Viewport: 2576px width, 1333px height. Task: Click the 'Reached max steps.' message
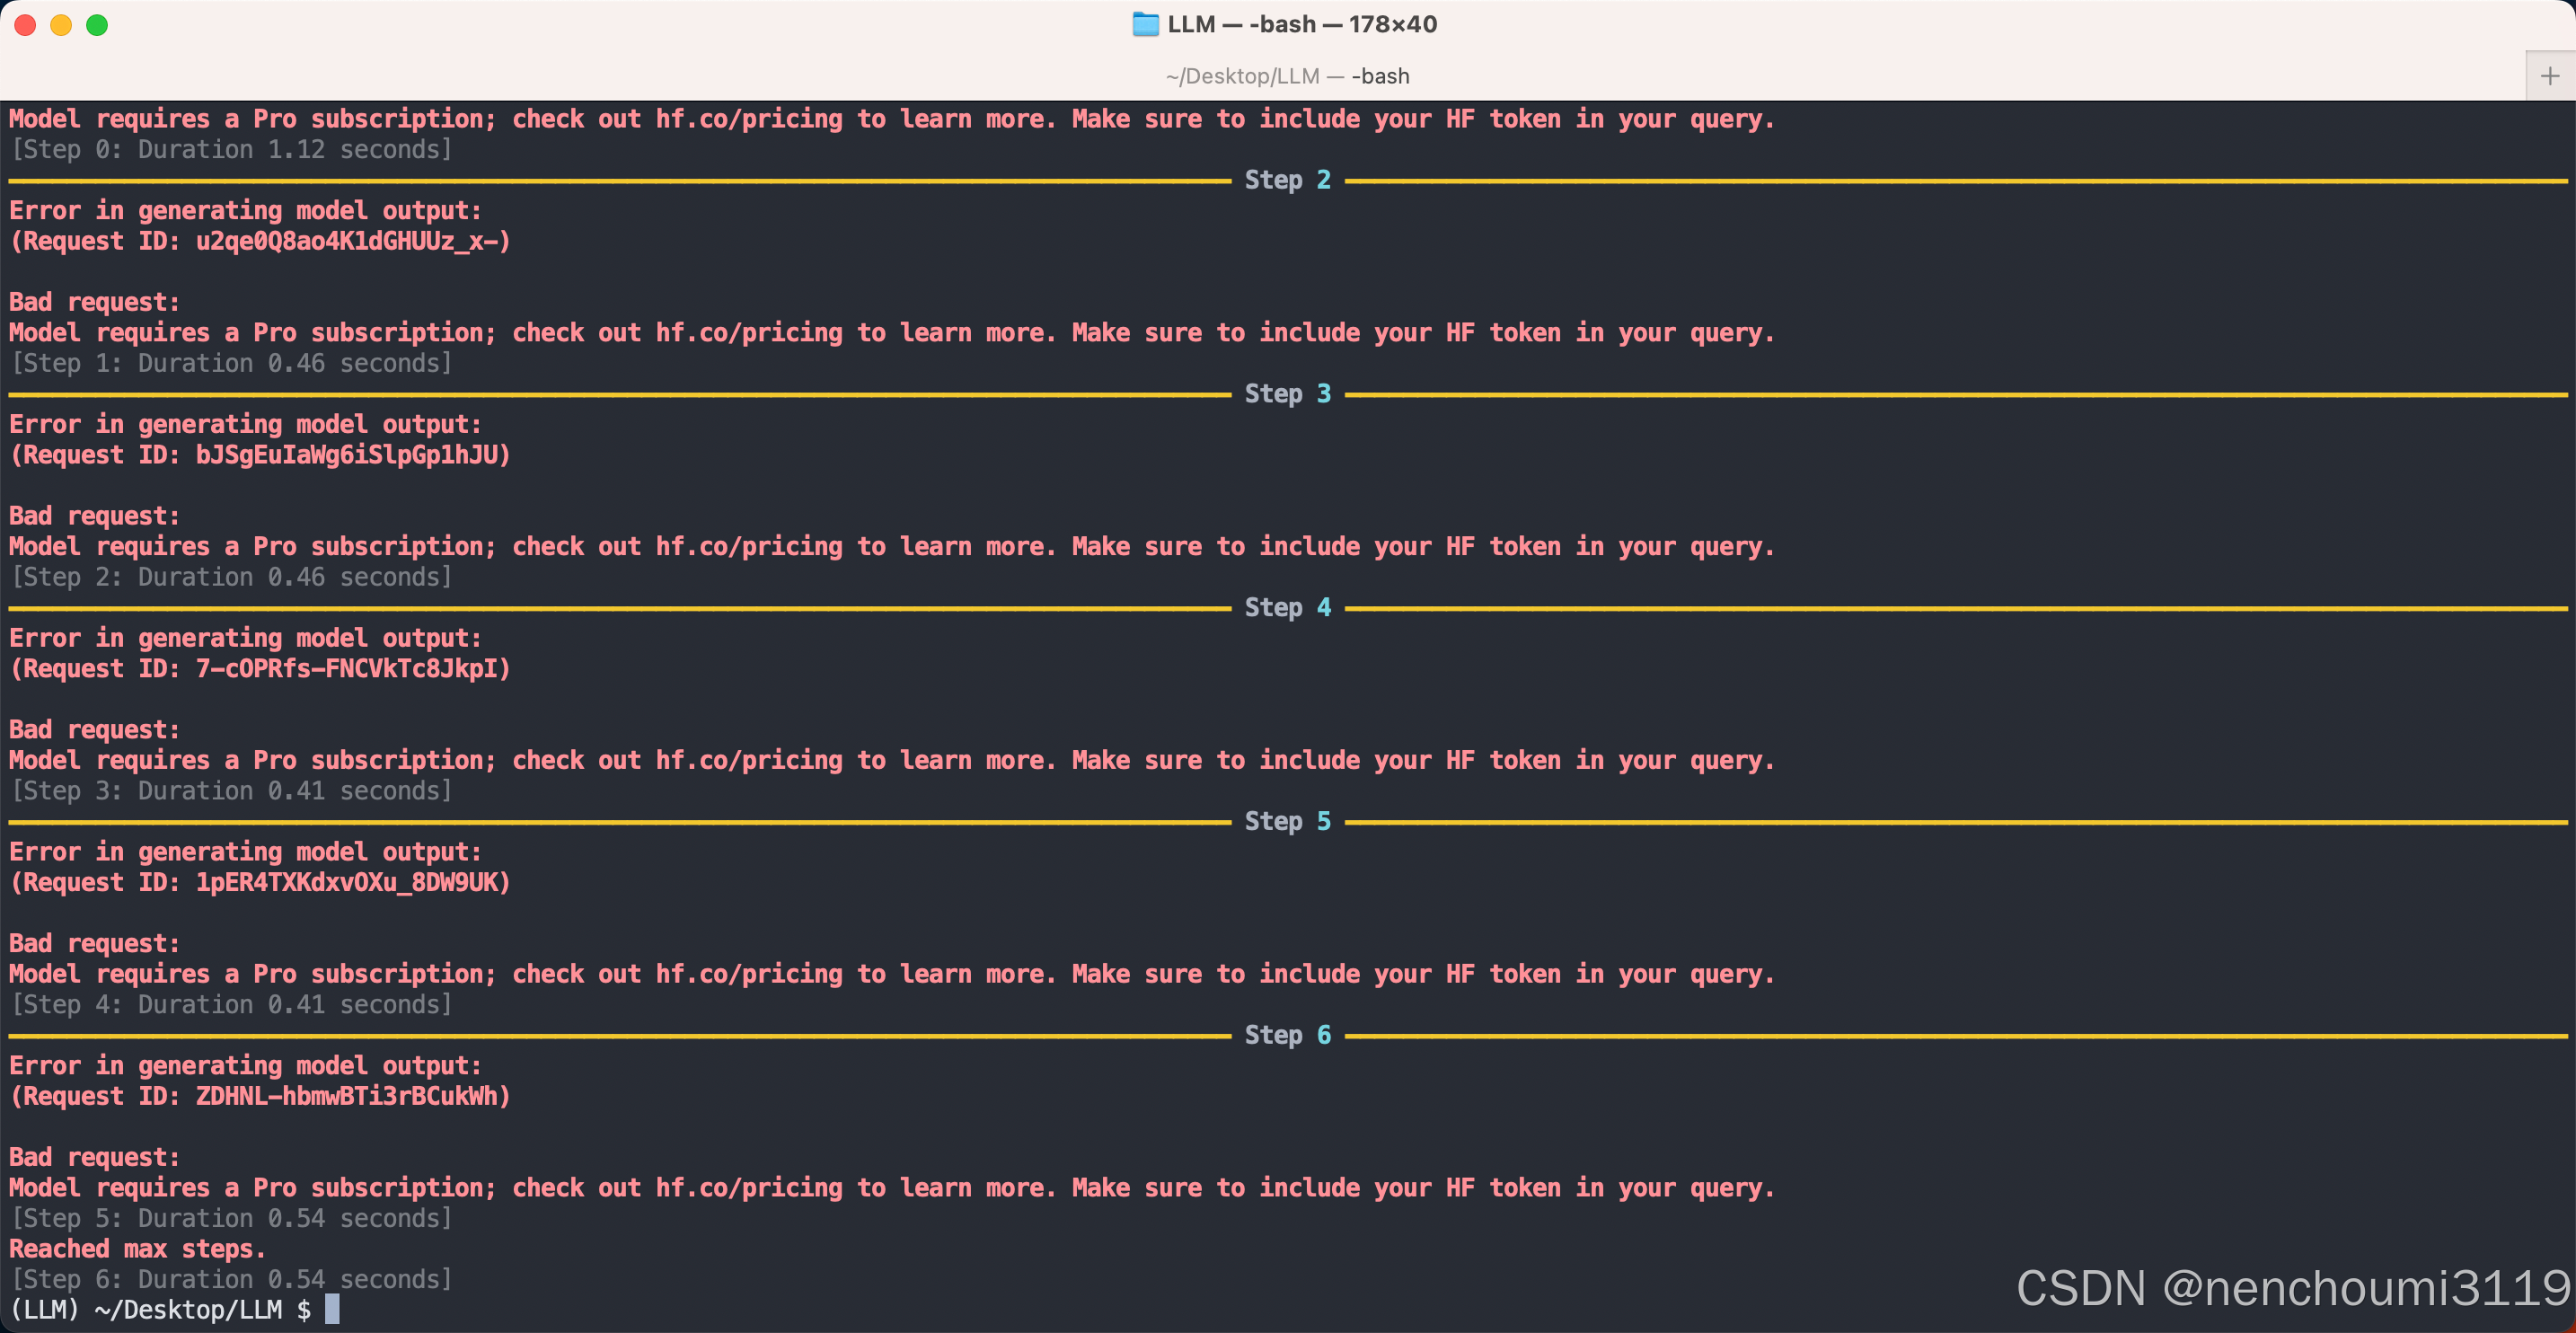[x=137, y=1249]
